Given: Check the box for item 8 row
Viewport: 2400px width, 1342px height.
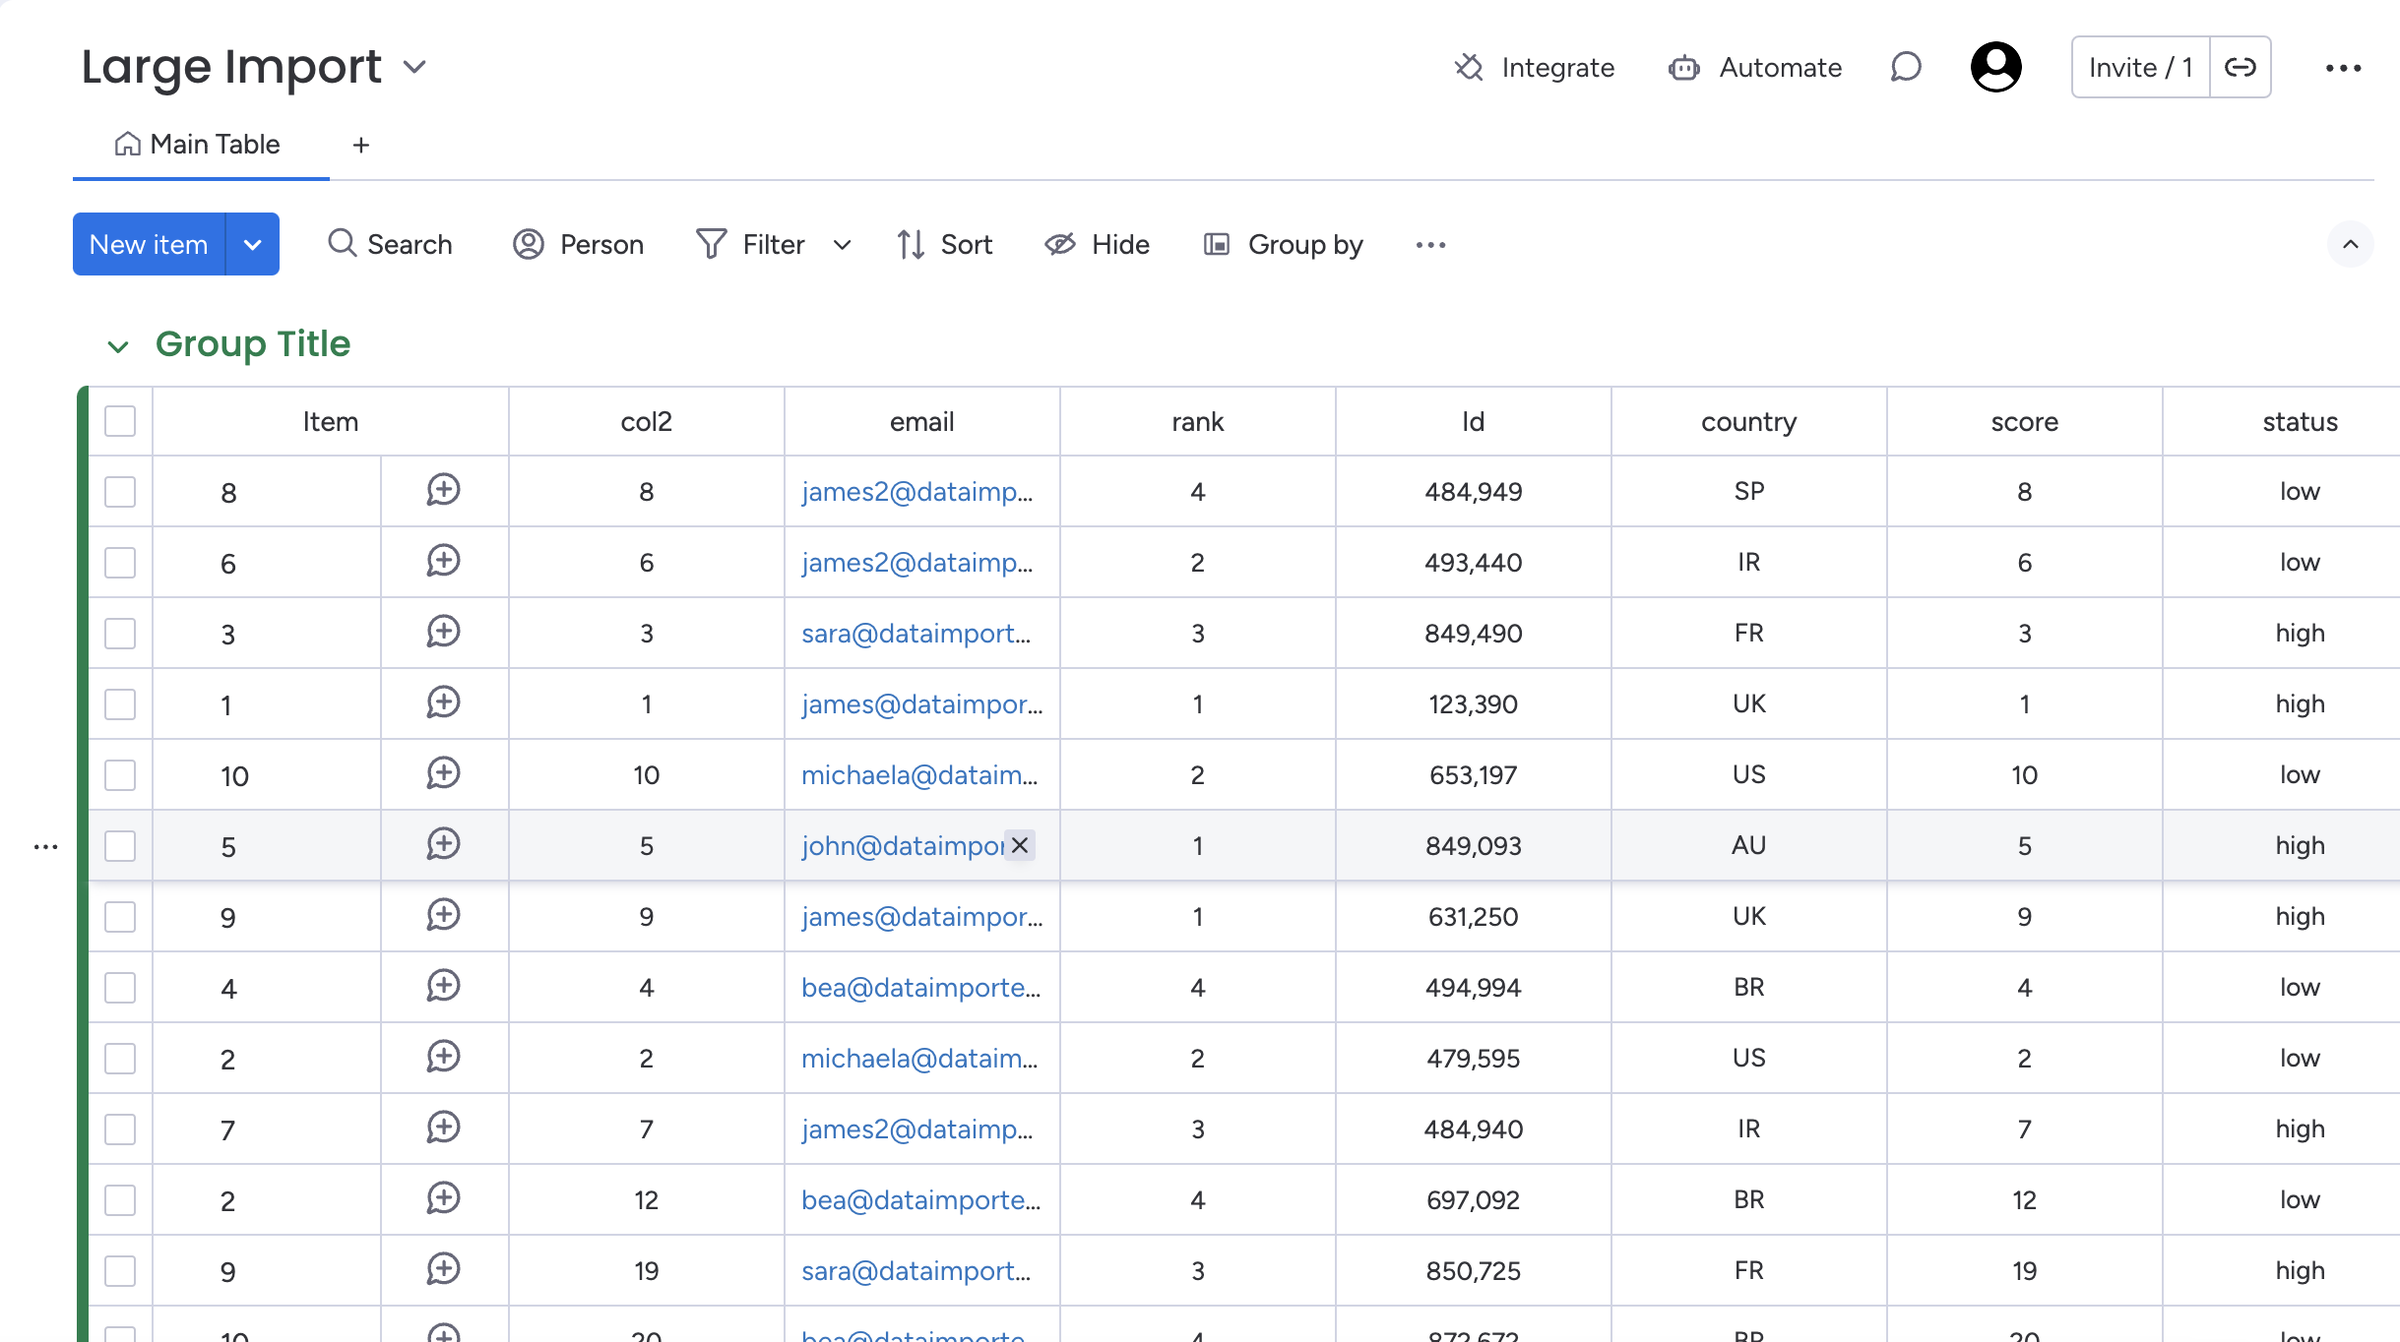Looking at the screenshot, I should tap(120, 492).
